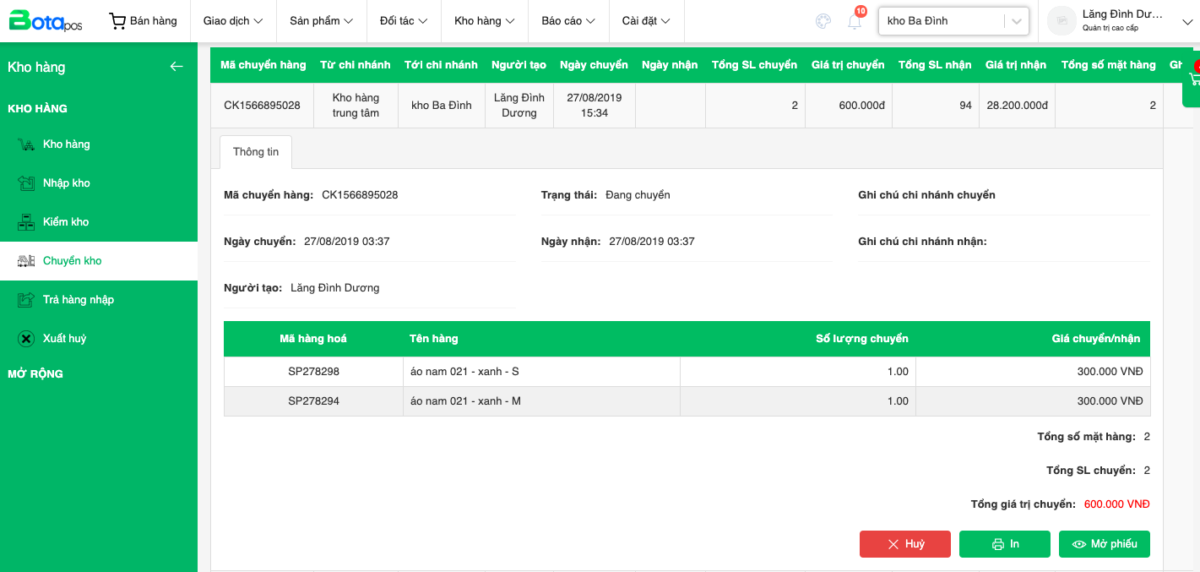Click the support icon beside the bell
This screenshot has height=572, width=1200.
coord(823,21)
